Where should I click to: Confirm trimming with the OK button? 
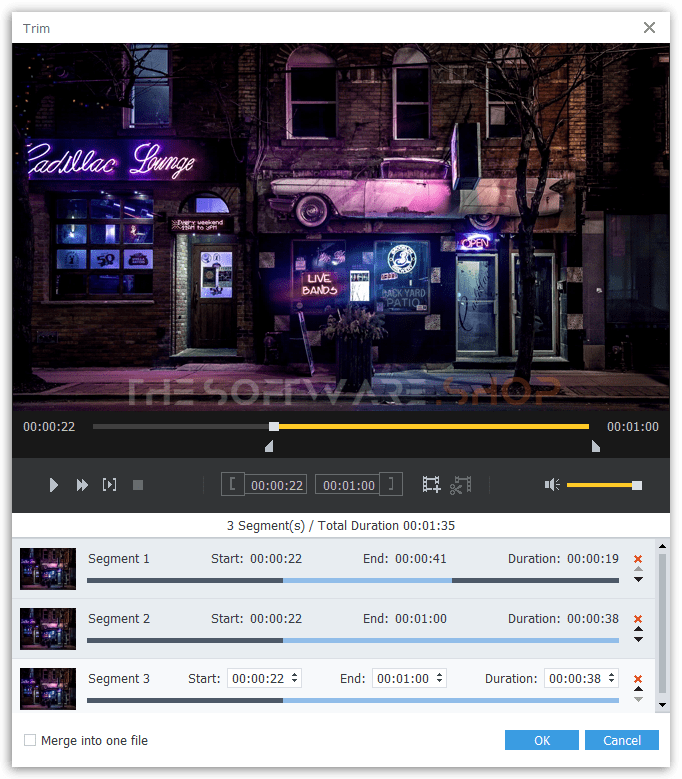(x=541, y=741)
